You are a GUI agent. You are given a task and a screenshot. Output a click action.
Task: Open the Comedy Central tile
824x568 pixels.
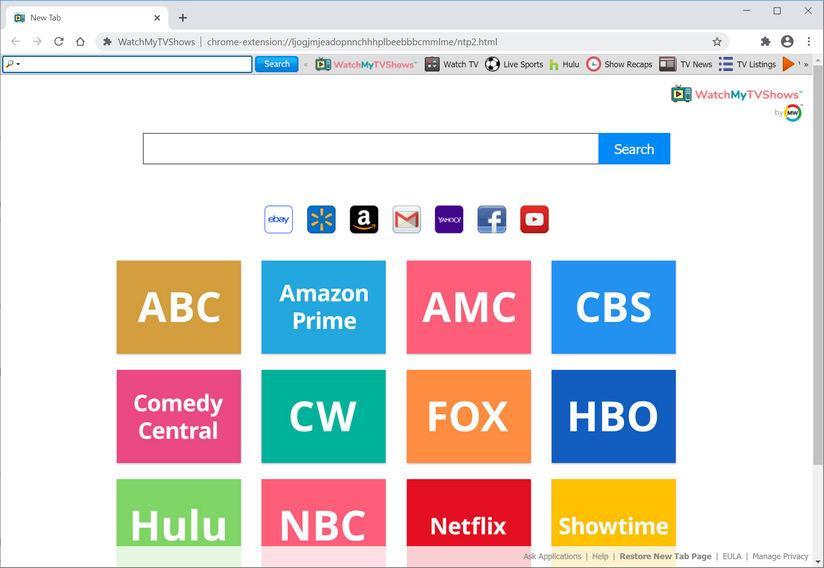pyautogui.click(x=179, y=416)
